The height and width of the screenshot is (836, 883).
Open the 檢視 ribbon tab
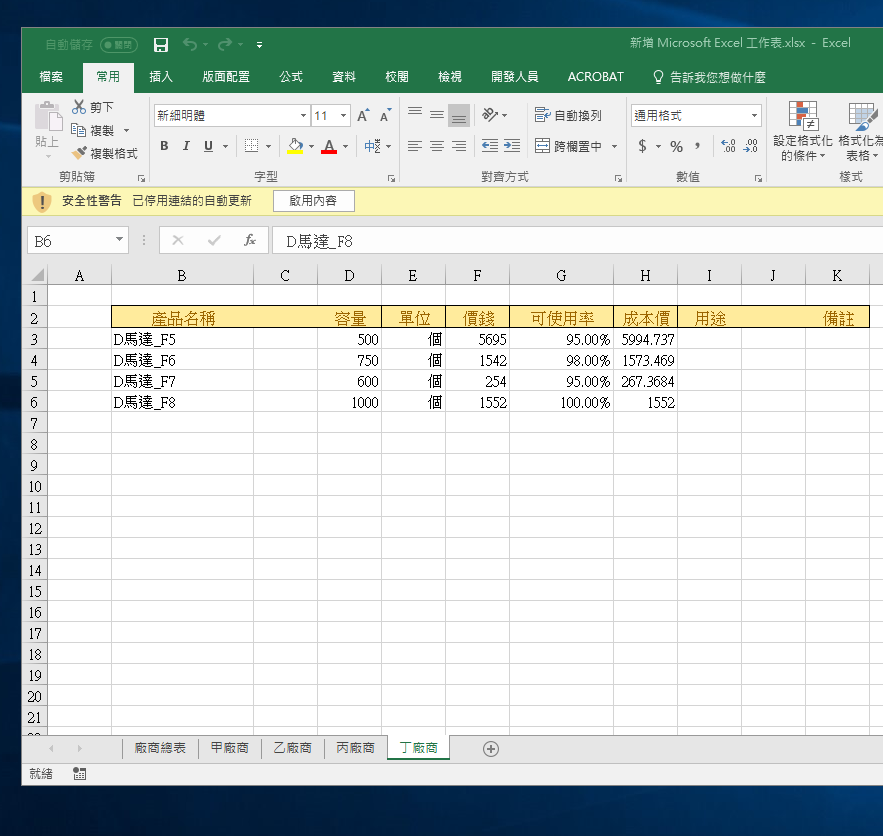450,77
